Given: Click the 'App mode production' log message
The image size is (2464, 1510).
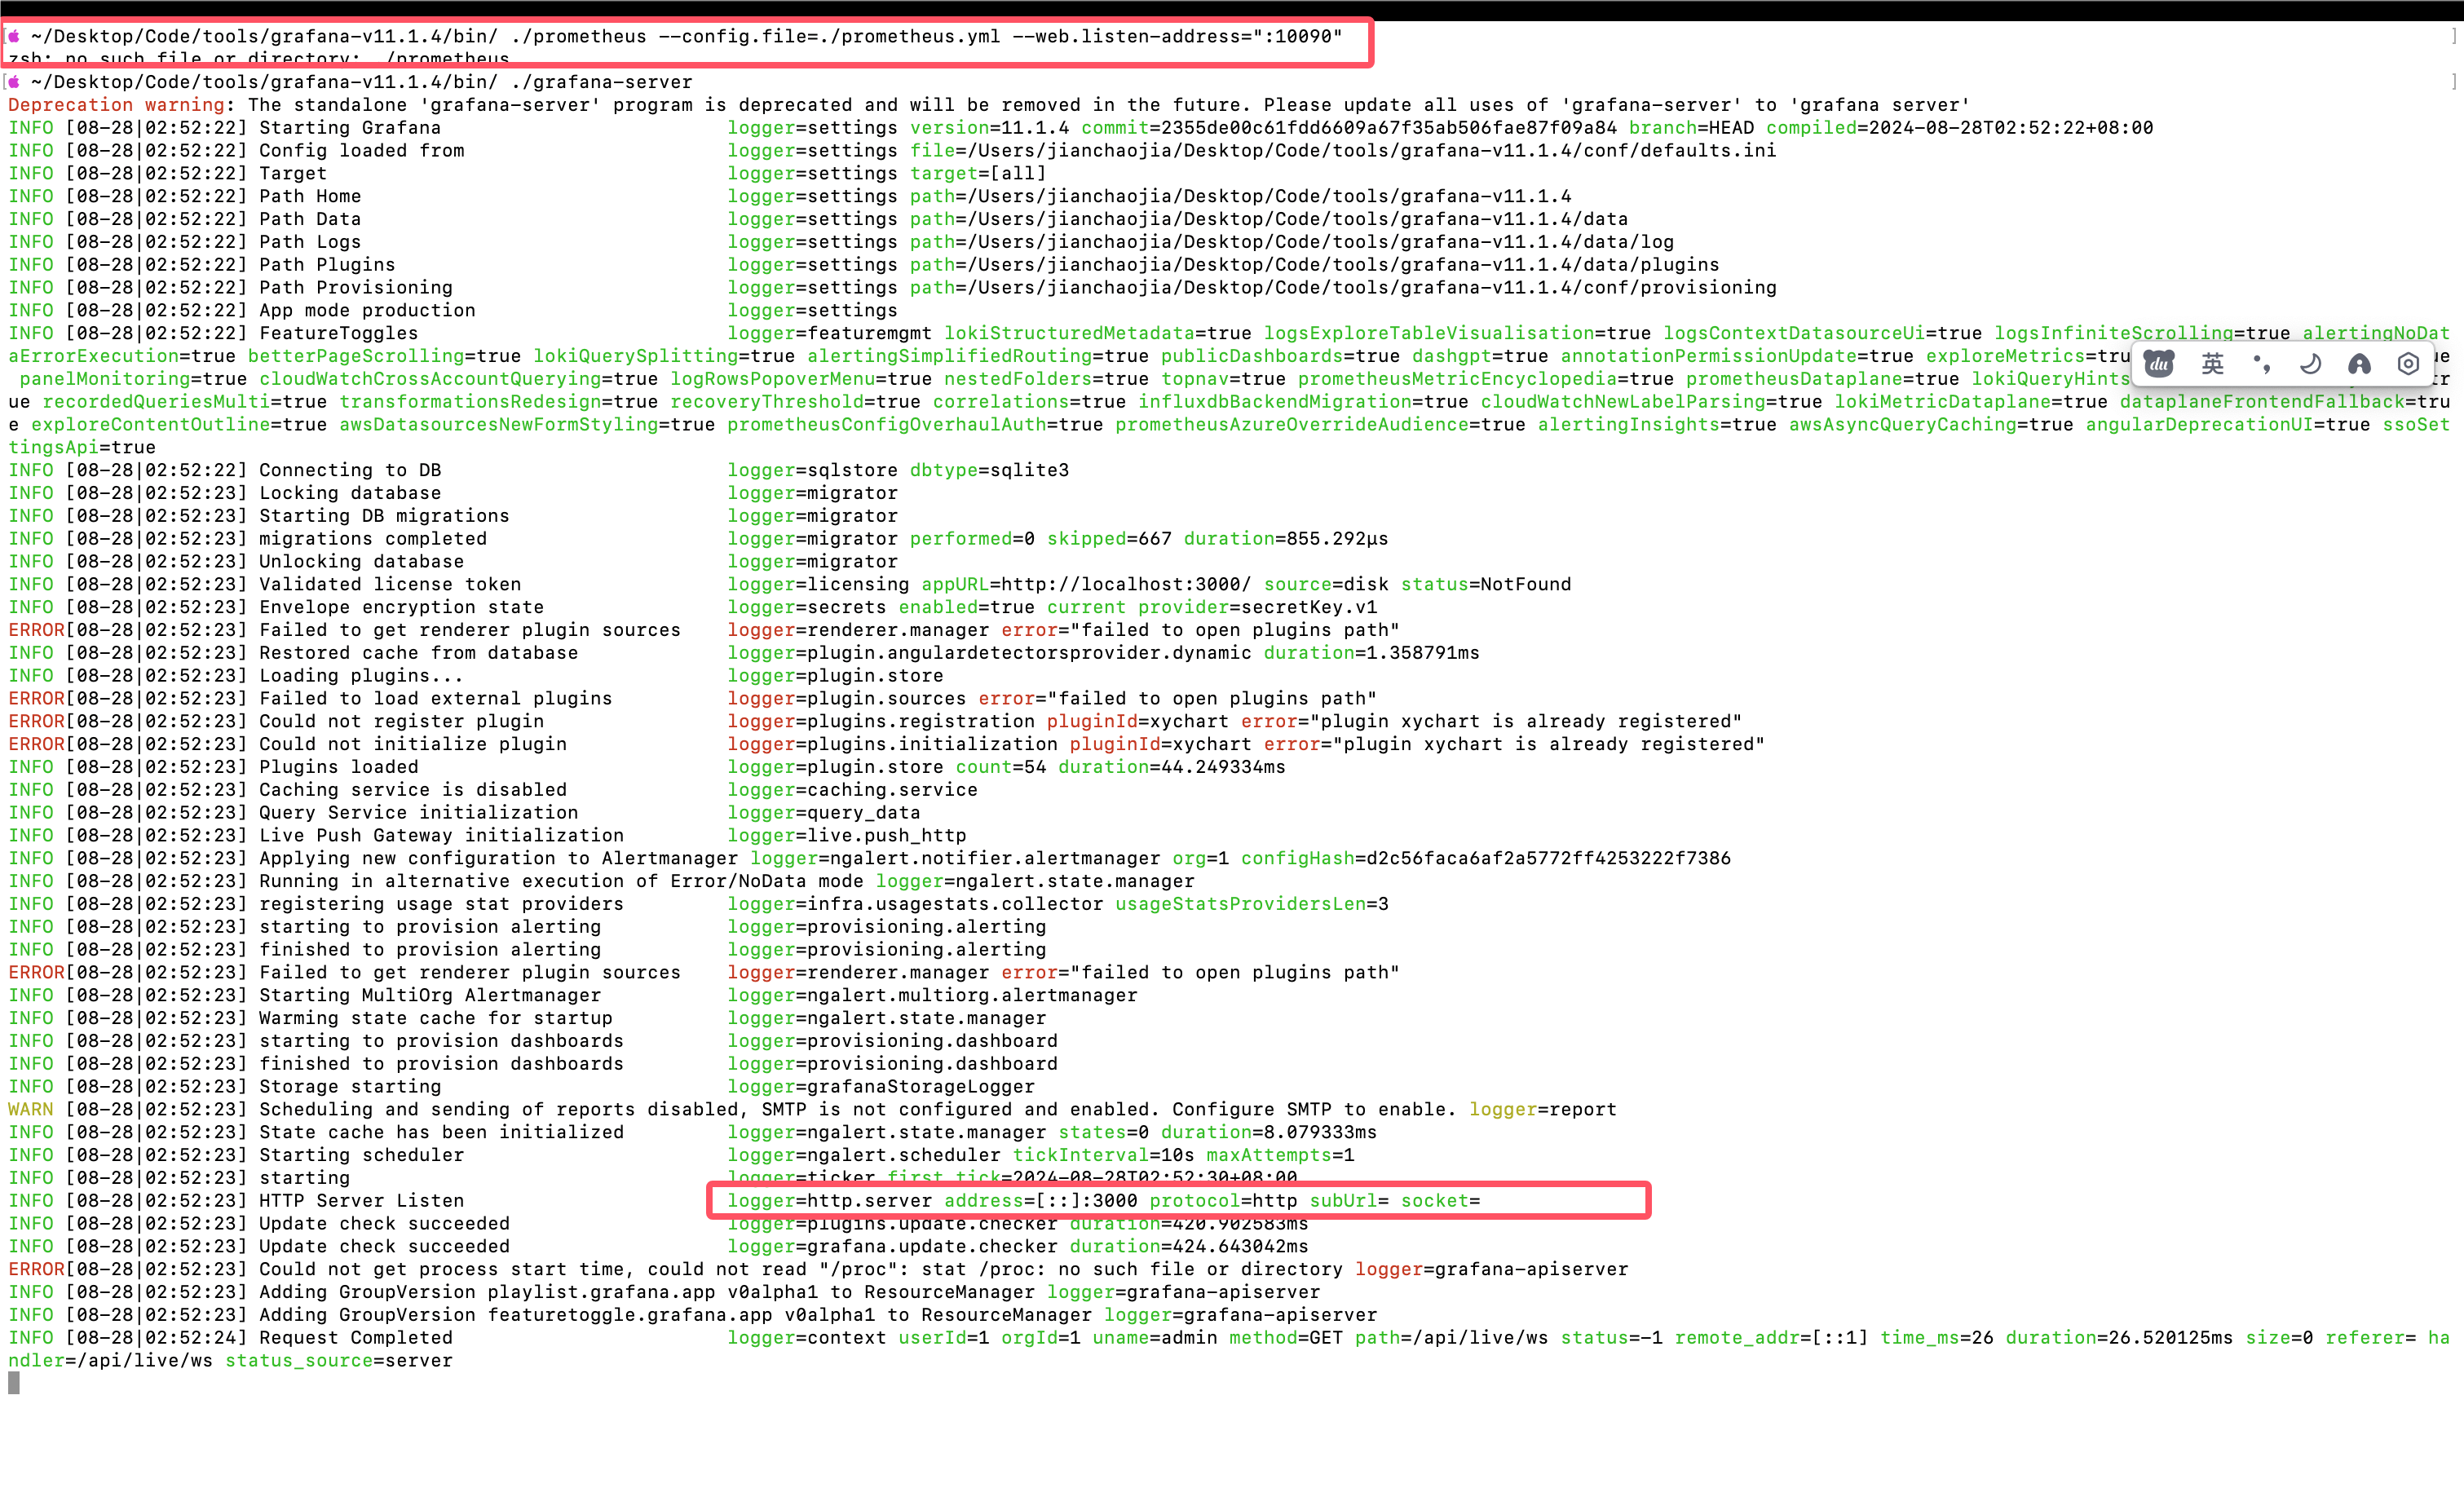Looking at the screenshot, I should pyautogui.click(x=367, y=311).
